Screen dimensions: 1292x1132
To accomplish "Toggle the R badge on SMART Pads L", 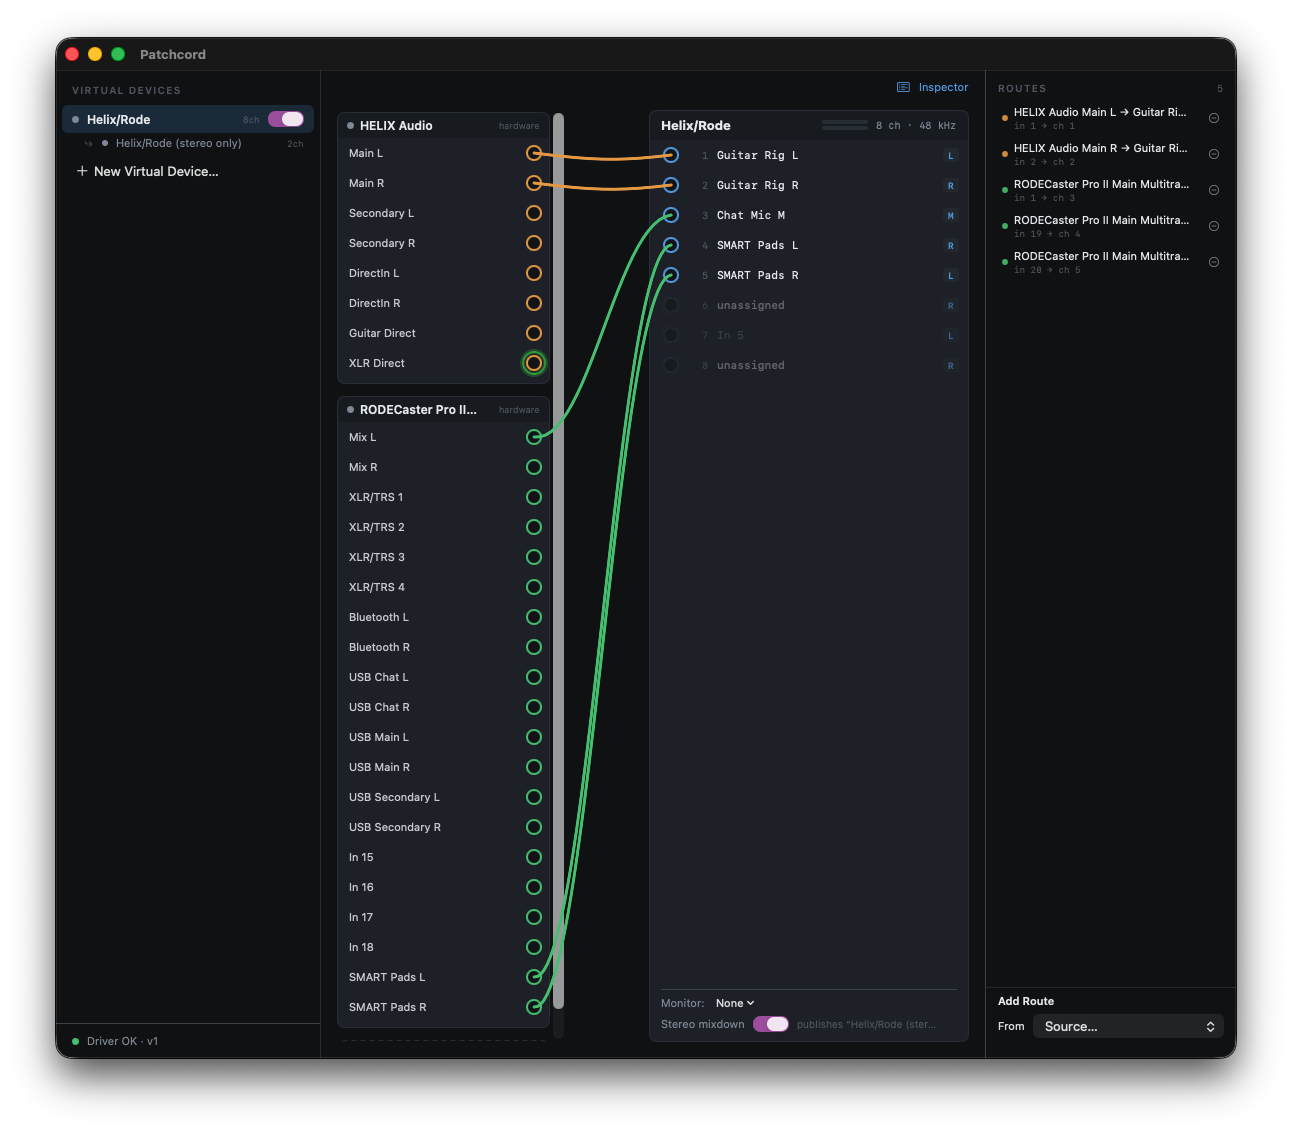I will [x=951, y=246].
